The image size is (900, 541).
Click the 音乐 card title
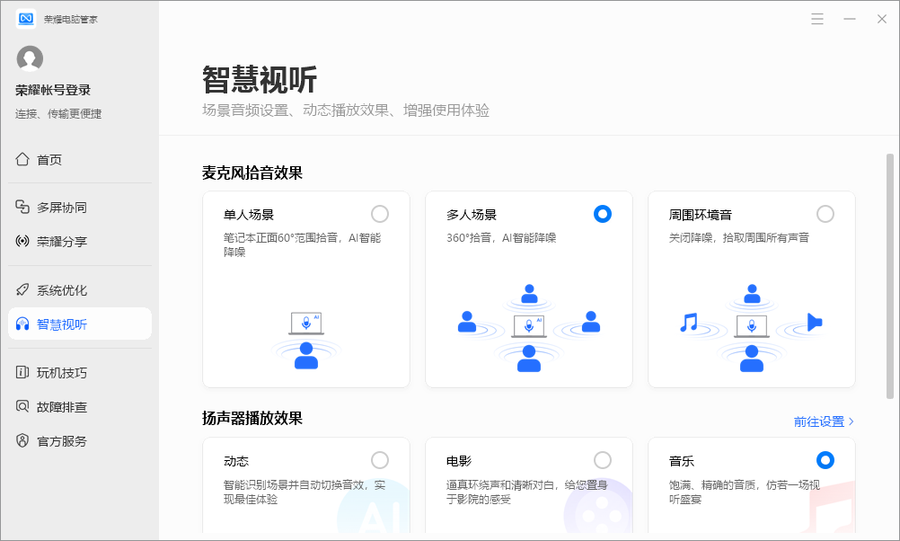681,461
